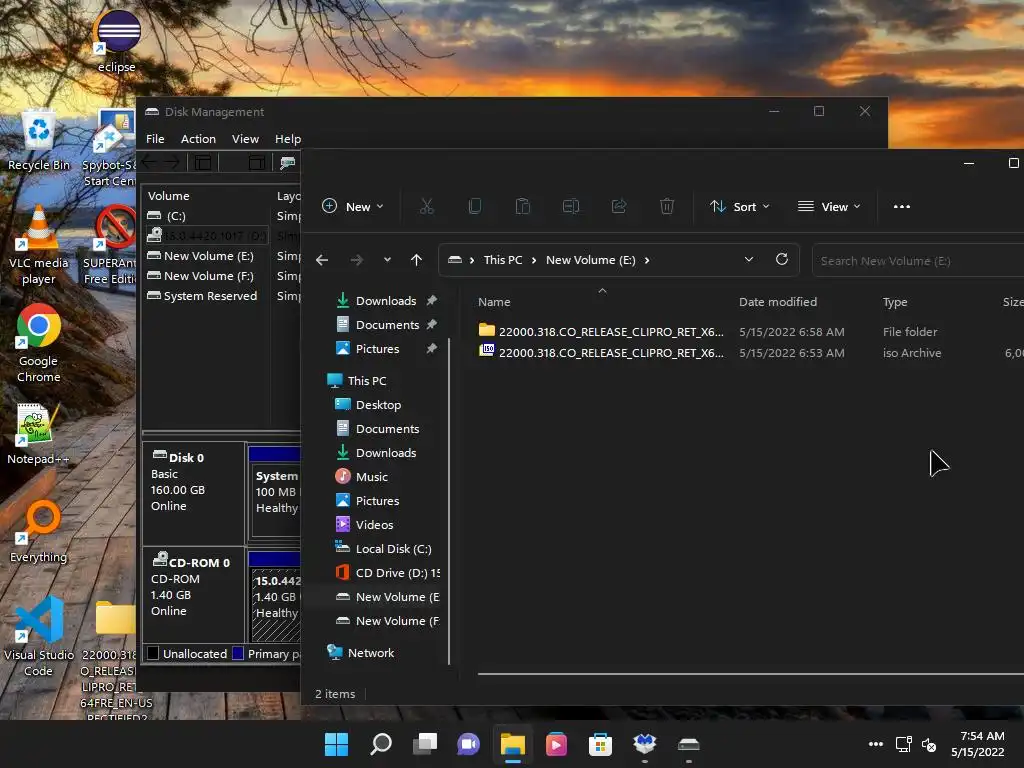Open the File menu in Disk Management
Image resolution: width=1024 pixels, height=768 pixels.
click(155, 138)
